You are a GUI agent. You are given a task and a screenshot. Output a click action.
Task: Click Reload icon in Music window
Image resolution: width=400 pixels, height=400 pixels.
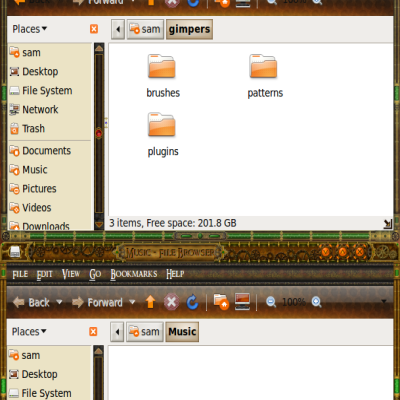(x=192, y=302)
